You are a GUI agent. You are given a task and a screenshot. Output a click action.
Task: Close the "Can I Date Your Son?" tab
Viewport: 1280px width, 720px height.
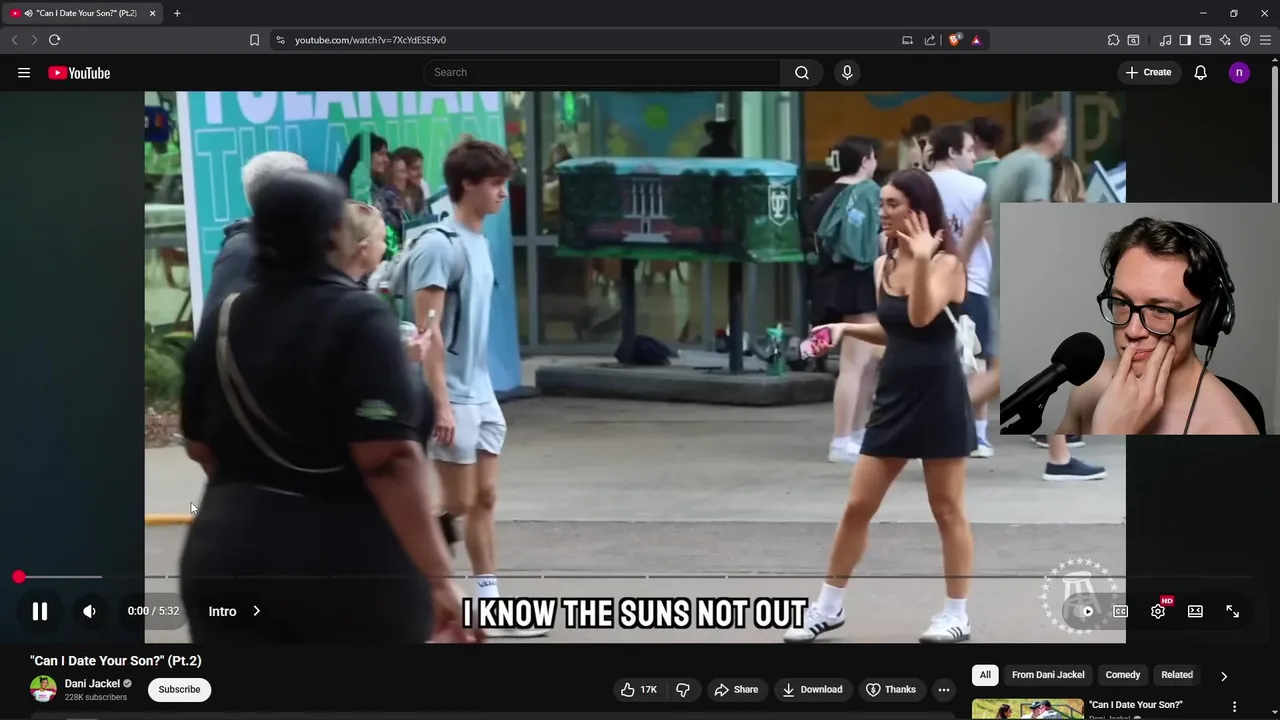[x=152, y=13]
